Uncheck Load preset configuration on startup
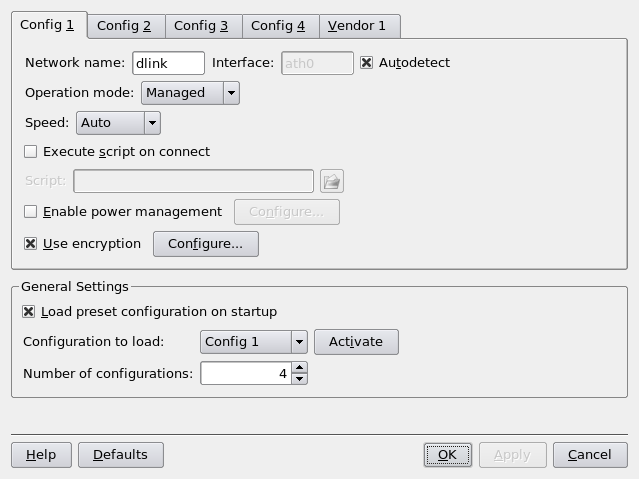Viewport: 639px width, 479px height. (x=29, y=312)
